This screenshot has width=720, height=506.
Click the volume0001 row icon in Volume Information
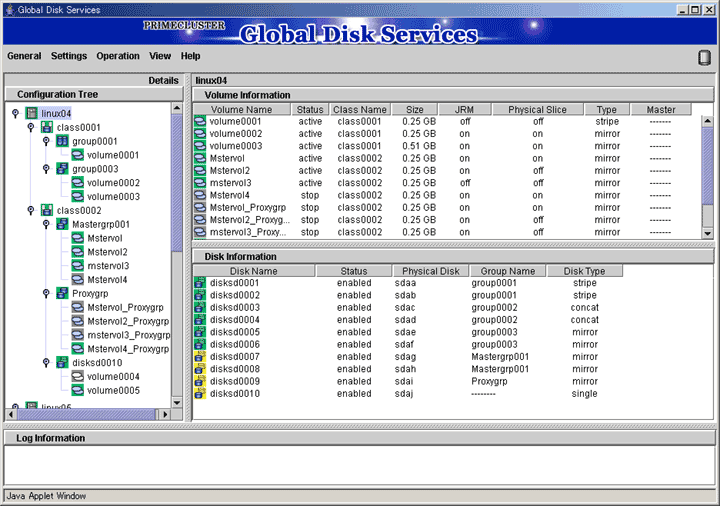click(200, 121)
